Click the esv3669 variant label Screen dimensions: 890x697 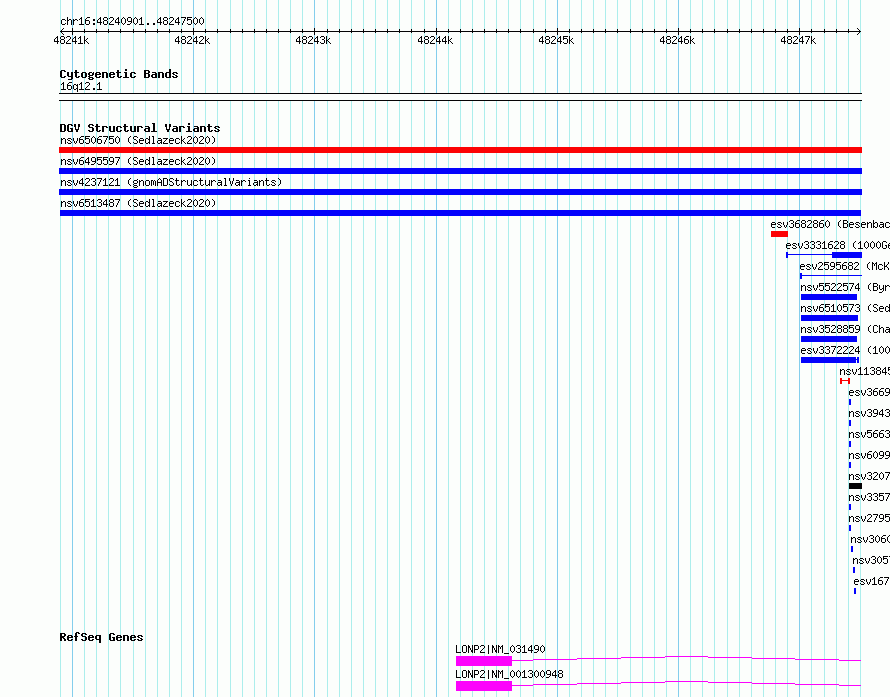point(869,392)
